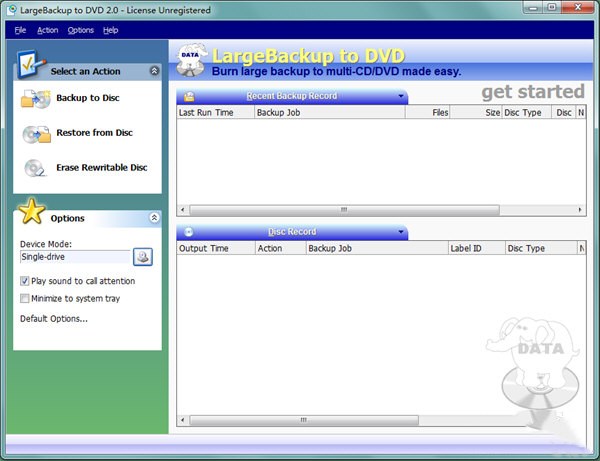The width and height of the screenshot is (600, 461).
Task: Open the Action menu
Action: 48,30
